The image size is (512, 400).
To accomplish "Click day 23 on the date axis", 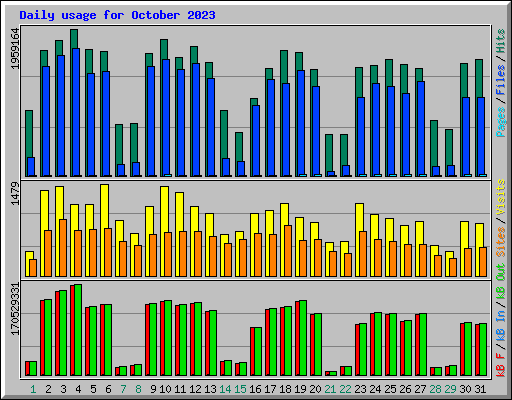I will [x=360, y=389].
